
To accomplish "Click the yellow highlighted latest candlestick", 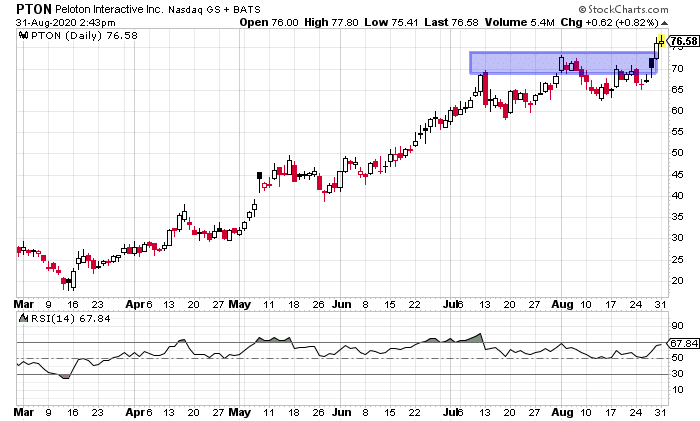I will (661, 42).
